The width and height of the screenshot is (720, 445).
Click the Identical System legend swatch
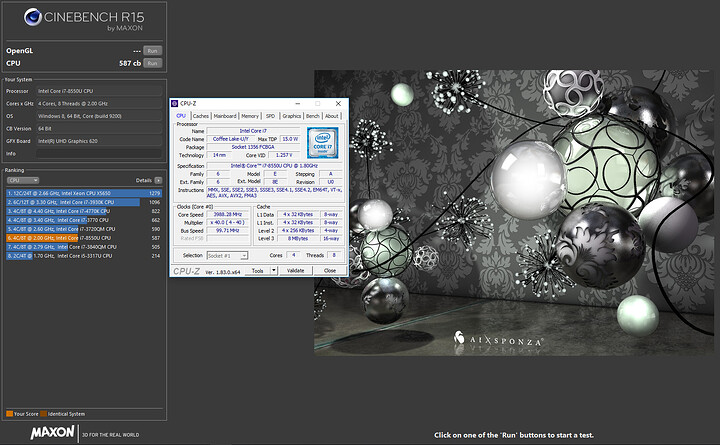pos(43,414)
